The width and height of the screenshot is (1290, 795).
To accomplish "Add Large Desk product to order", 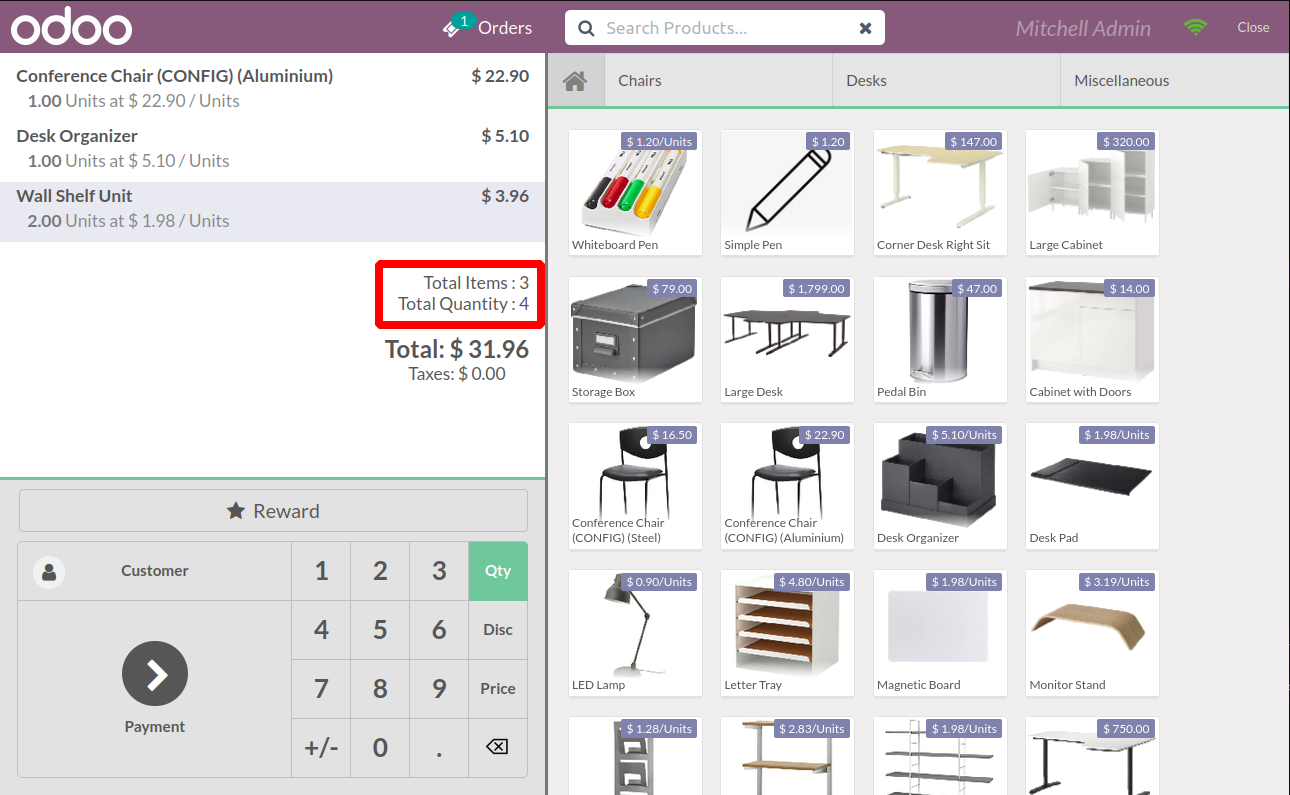I will [x=787, y=340].
